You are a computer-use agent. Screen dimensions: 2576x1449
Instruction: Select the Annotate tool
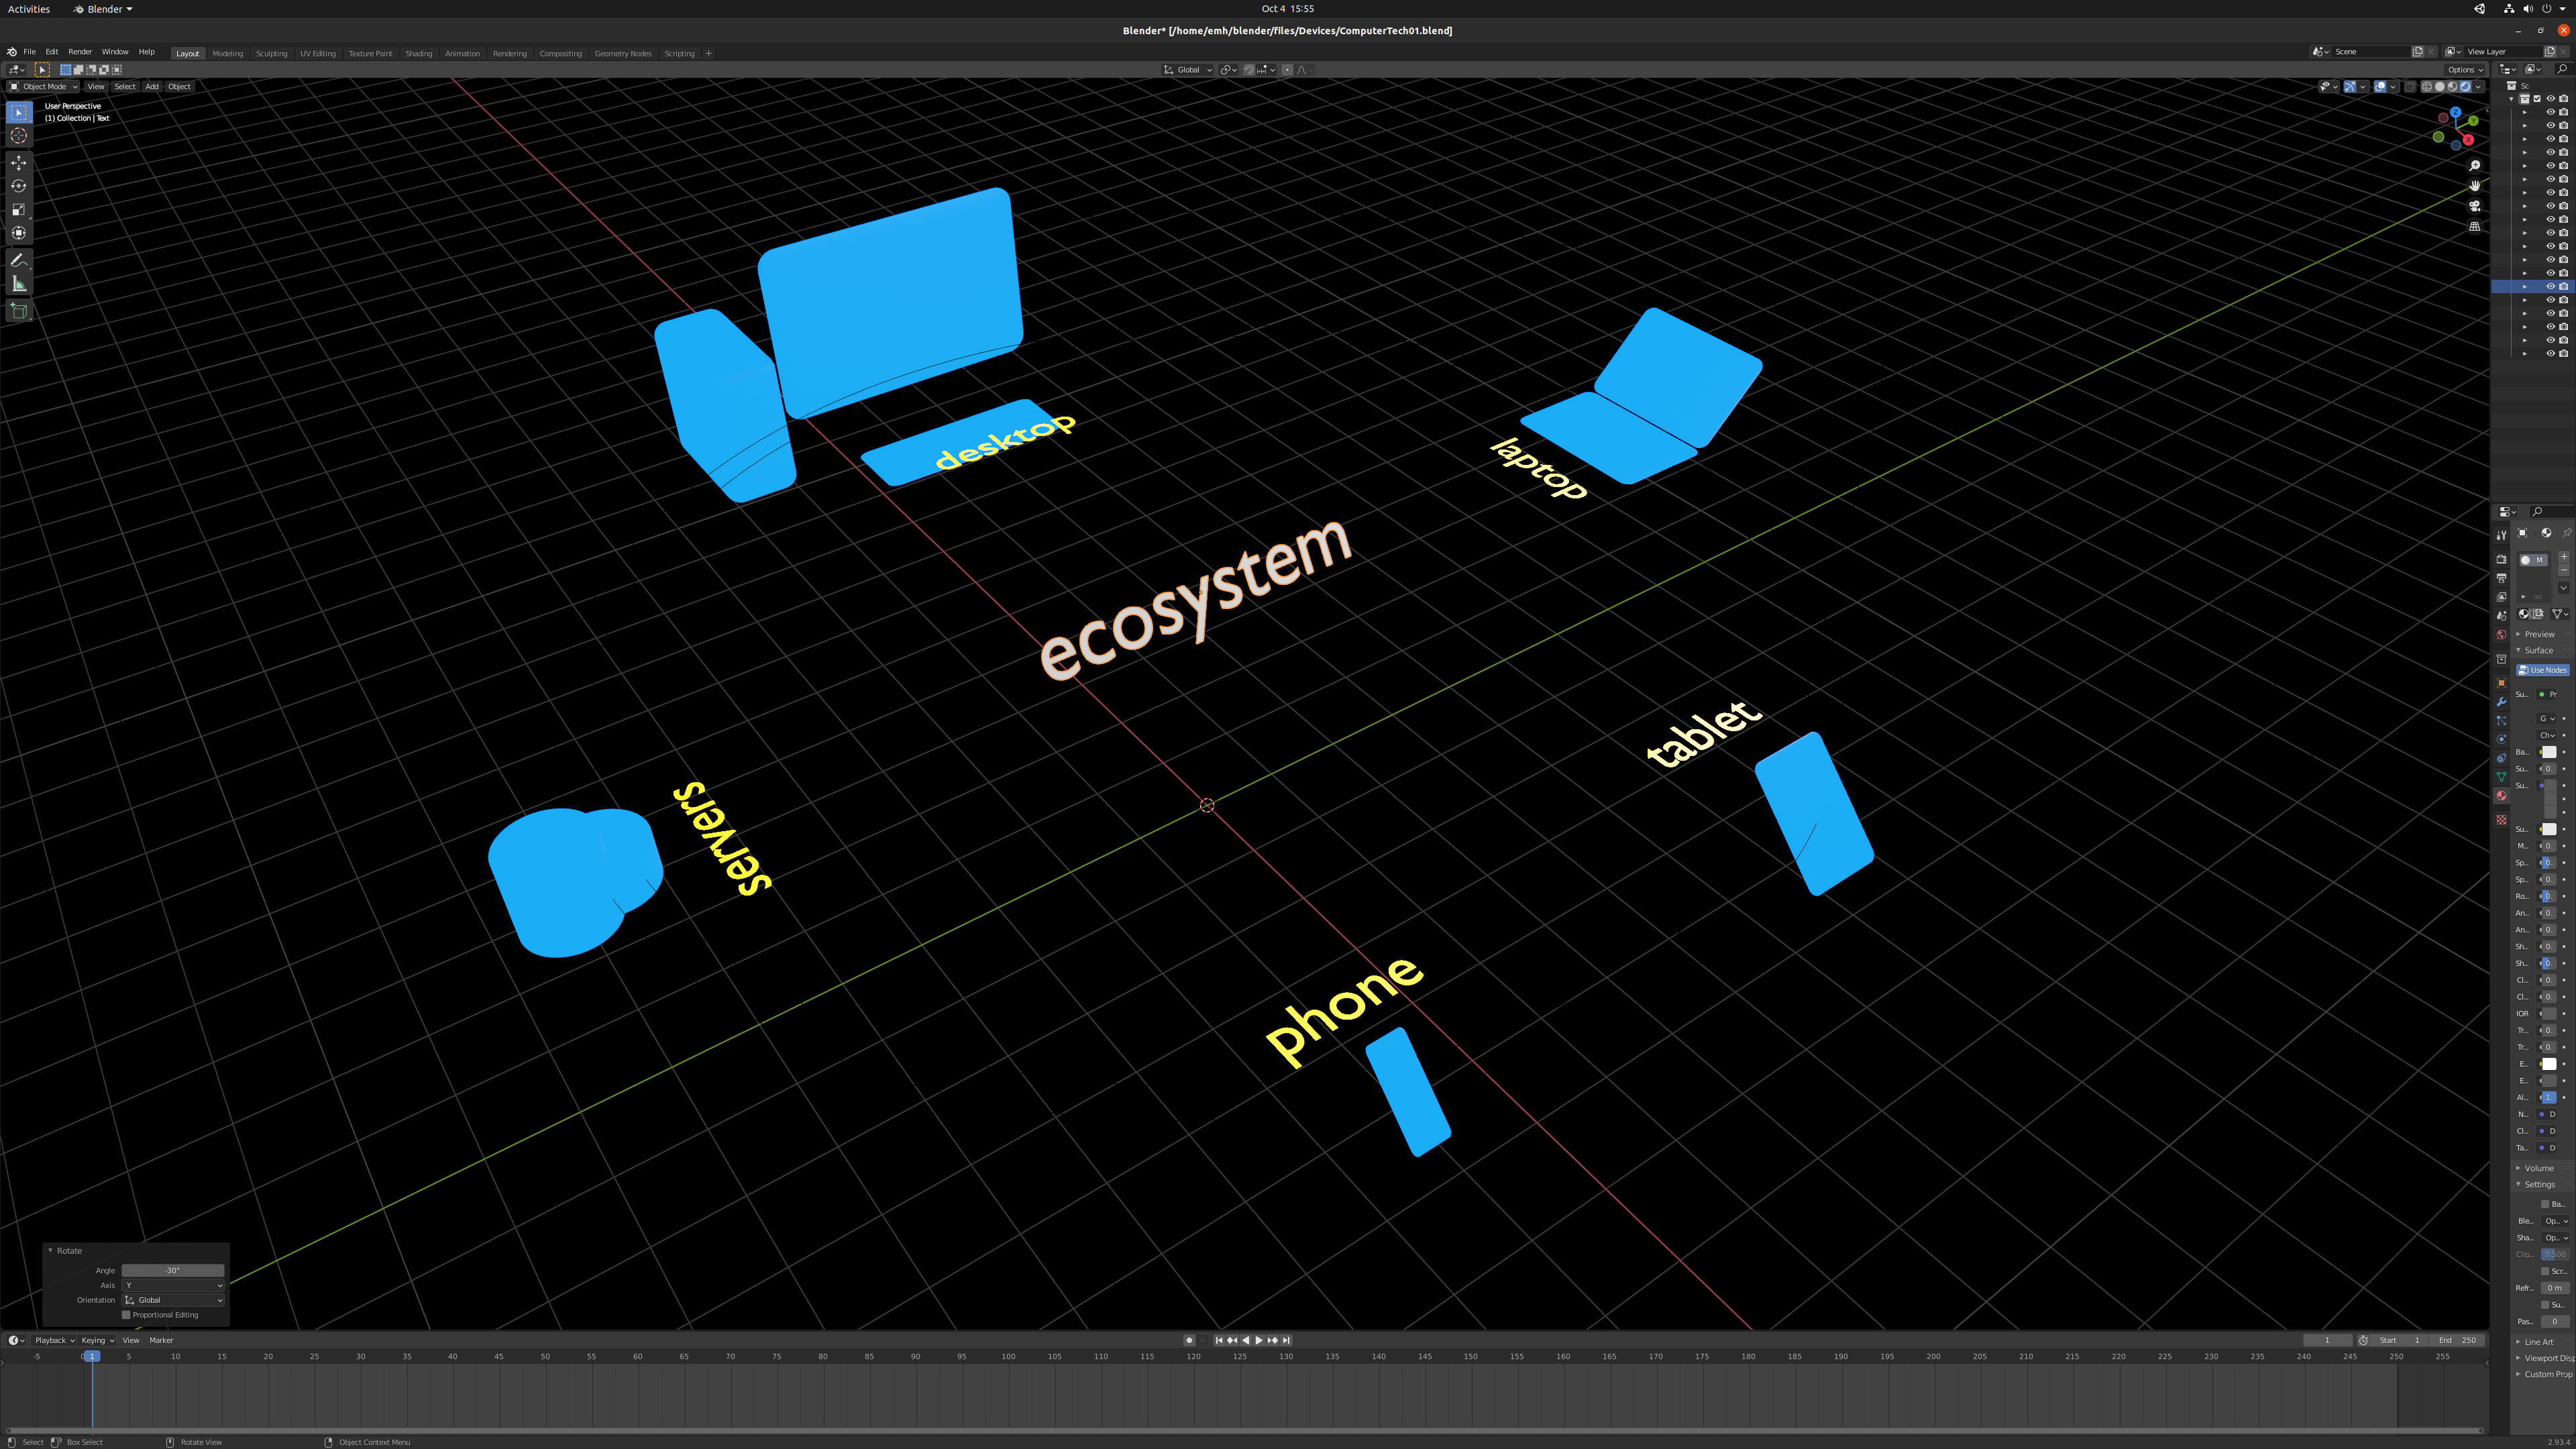click(18, 260)
